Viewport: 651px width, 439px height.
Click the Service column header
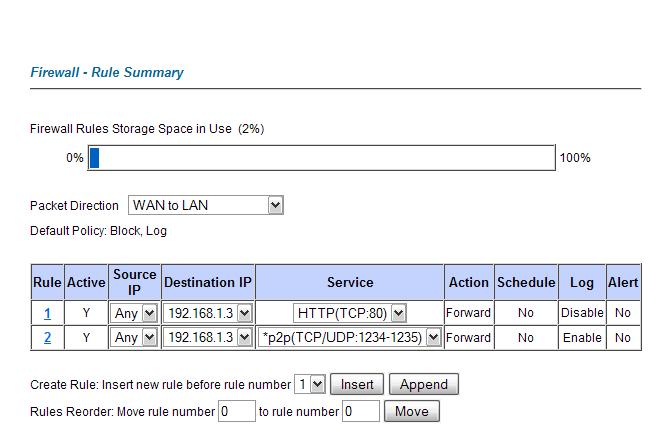pos(350,282)
